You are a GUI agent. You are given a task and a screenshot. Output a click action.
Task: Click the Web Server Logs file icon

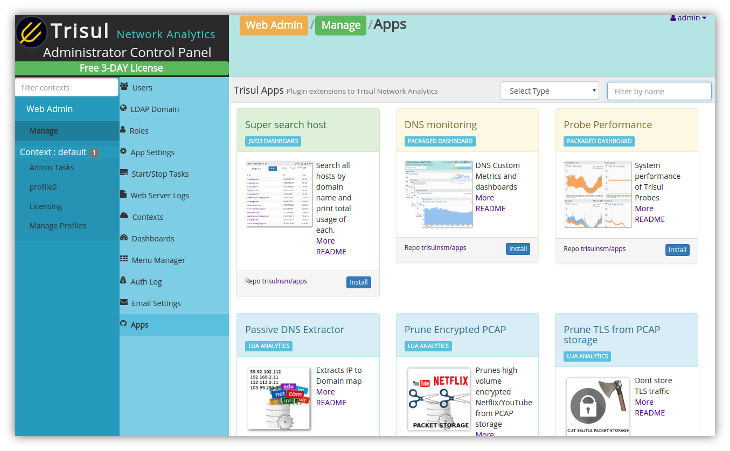pos(123,194)
